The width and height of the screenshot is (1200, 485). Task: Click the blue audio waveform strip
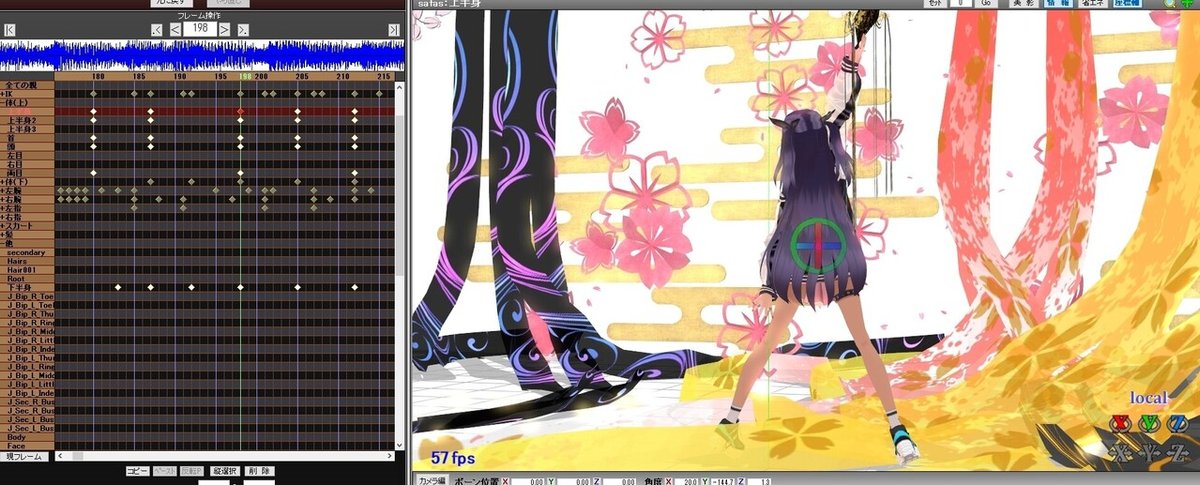pyautogui.click(x=203, y=55)
